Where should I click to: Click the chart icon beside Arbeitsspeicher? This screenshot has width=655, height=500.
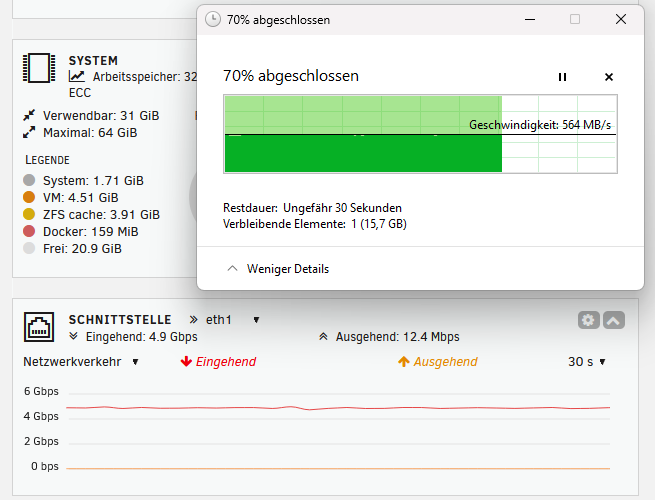pyautogui.click(x=77, y=76)
